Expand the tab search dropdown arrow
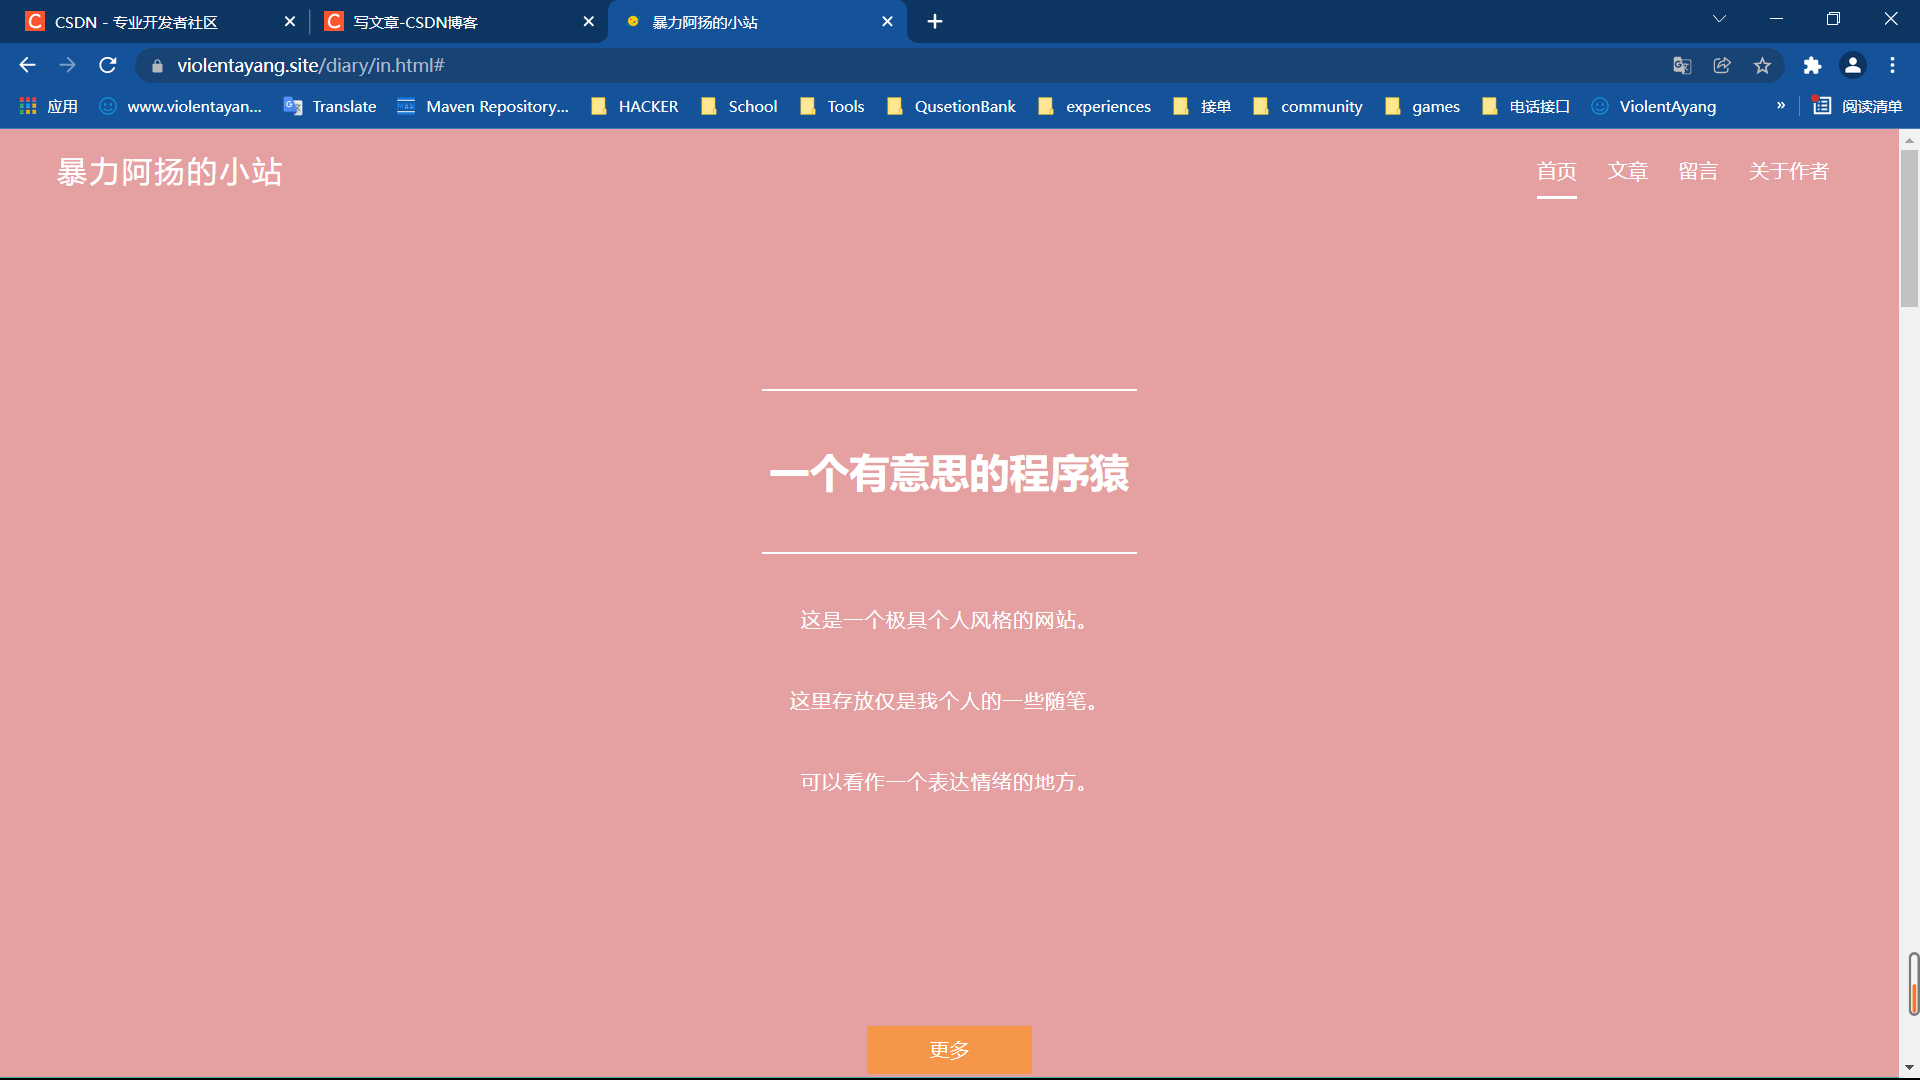The width and height of the screenshot is (1920, 1080). [x=1719, y=19]
